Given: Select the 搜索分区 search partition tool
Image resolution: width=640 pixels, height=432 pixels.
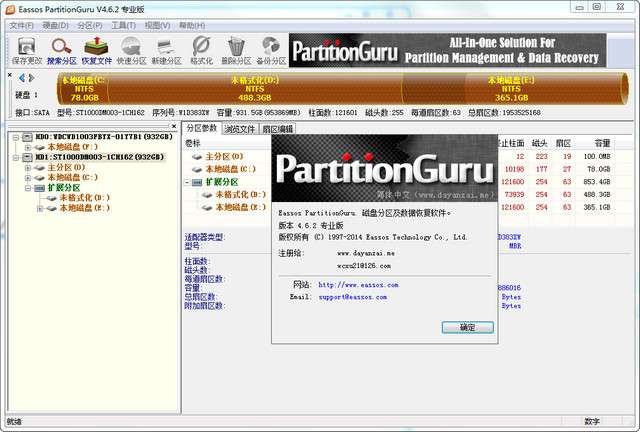Looking at the screenshot, I should pyautogui.click(x=62, y=50).
